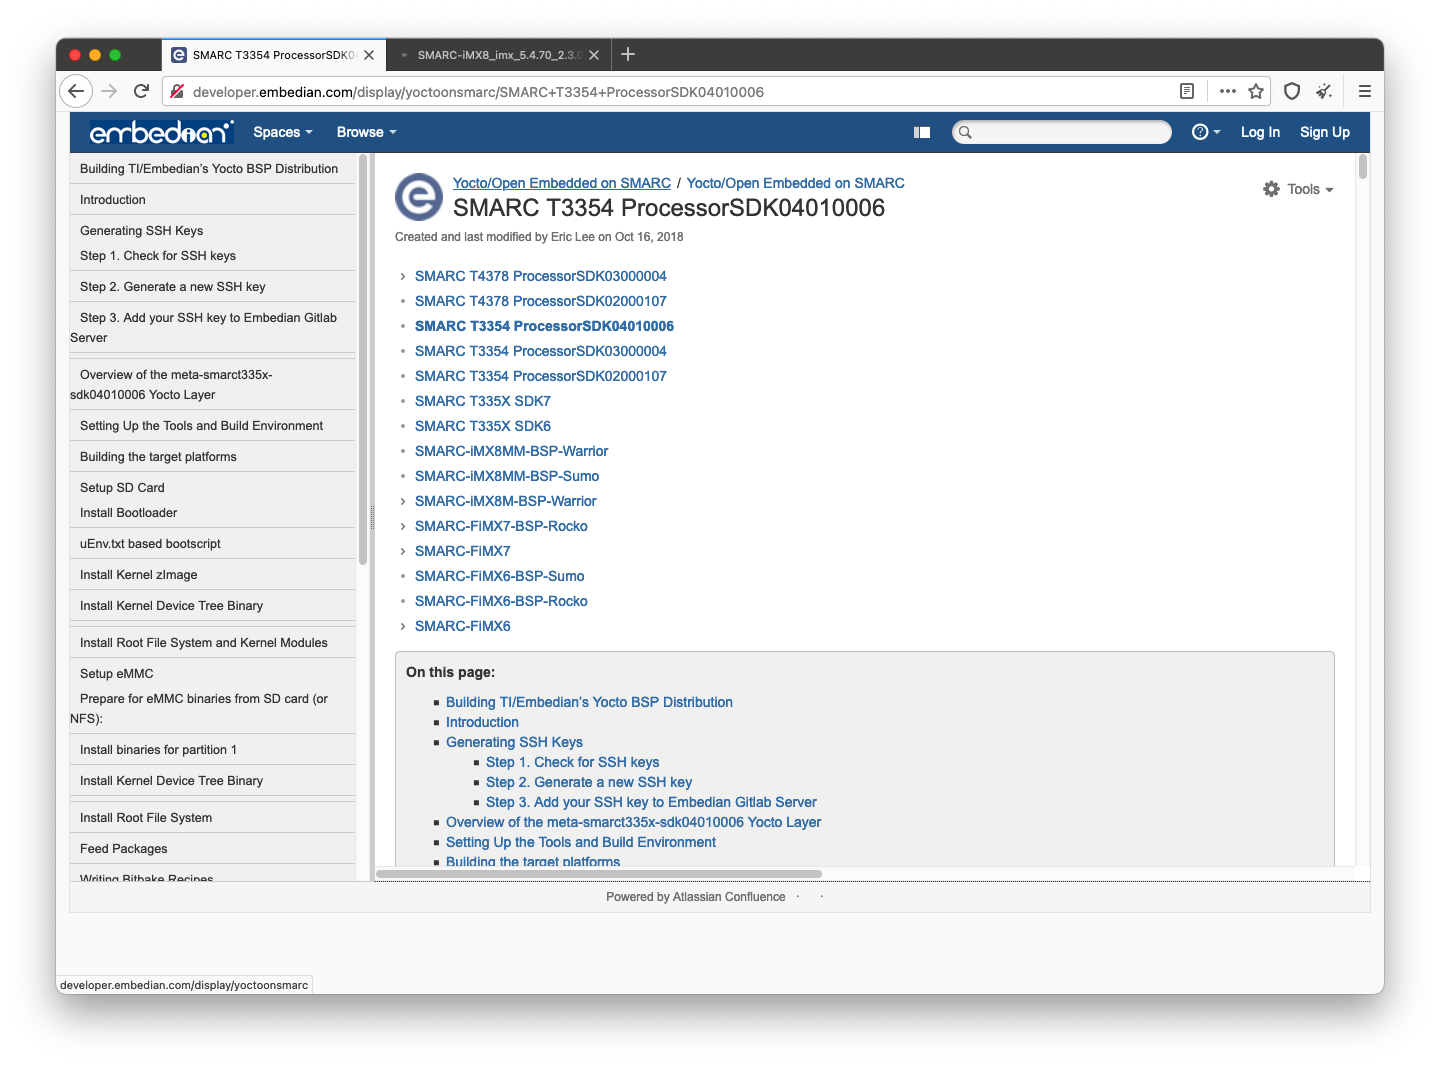Click the Tools gear icon

point(1271,189)
